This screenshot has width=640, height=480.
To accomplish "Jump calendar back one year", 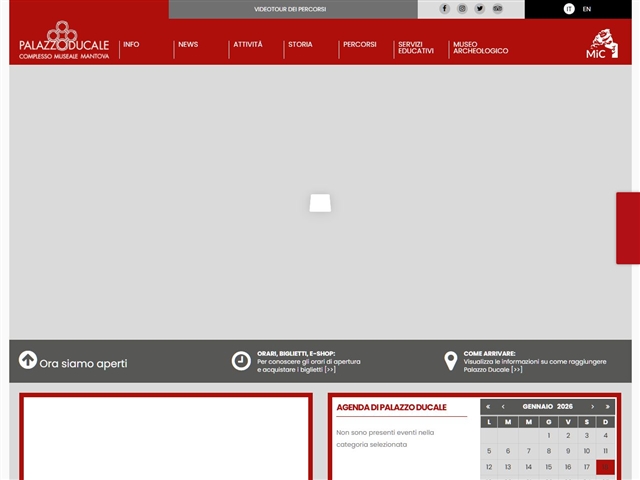I will pyautogui.click(x=488, y=407).
